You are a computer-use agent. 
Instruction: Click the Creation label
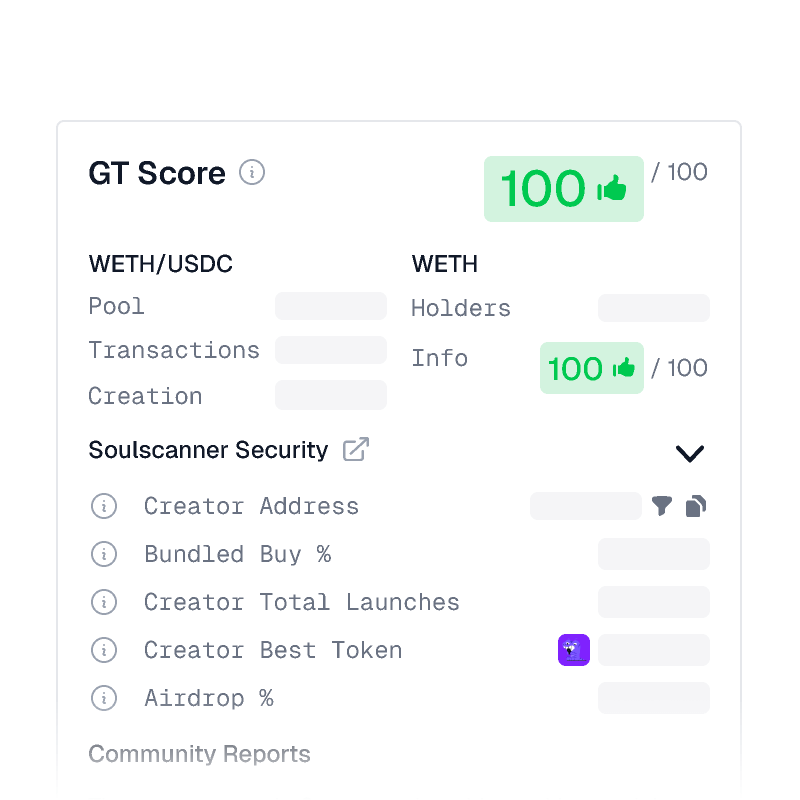click(145, 396)
